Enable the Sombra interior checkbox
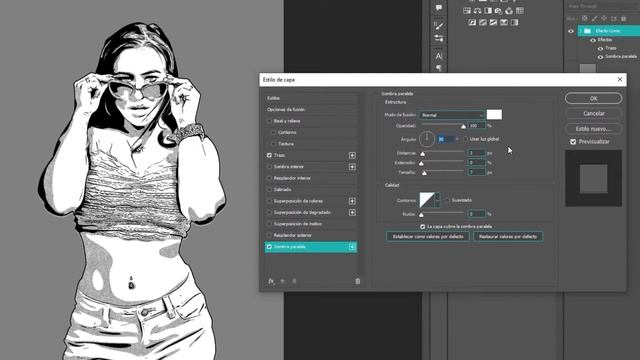 [x=269, y=167]
